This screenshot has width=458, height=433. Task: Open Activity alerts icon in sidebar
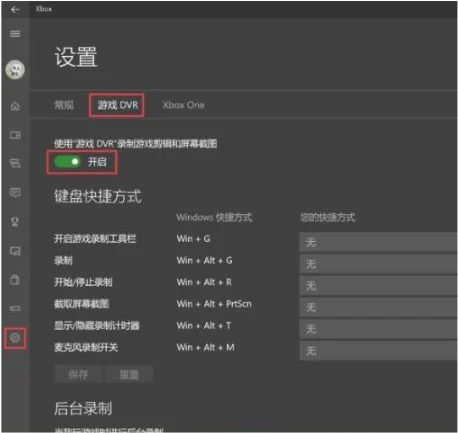click(x=15, y=192)
